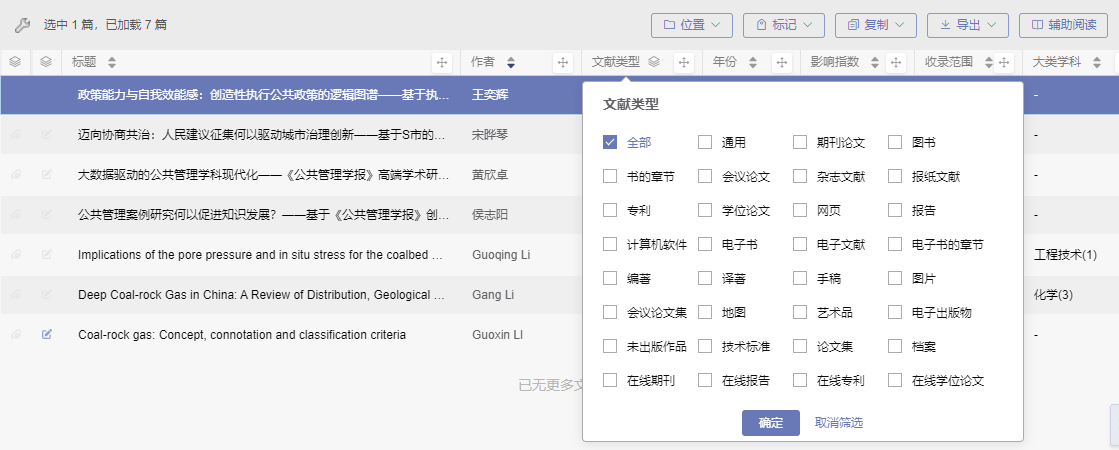Click note edit icon in Gang Li row
Viewport: 1119px width, 450px height.
click(46, 294)
